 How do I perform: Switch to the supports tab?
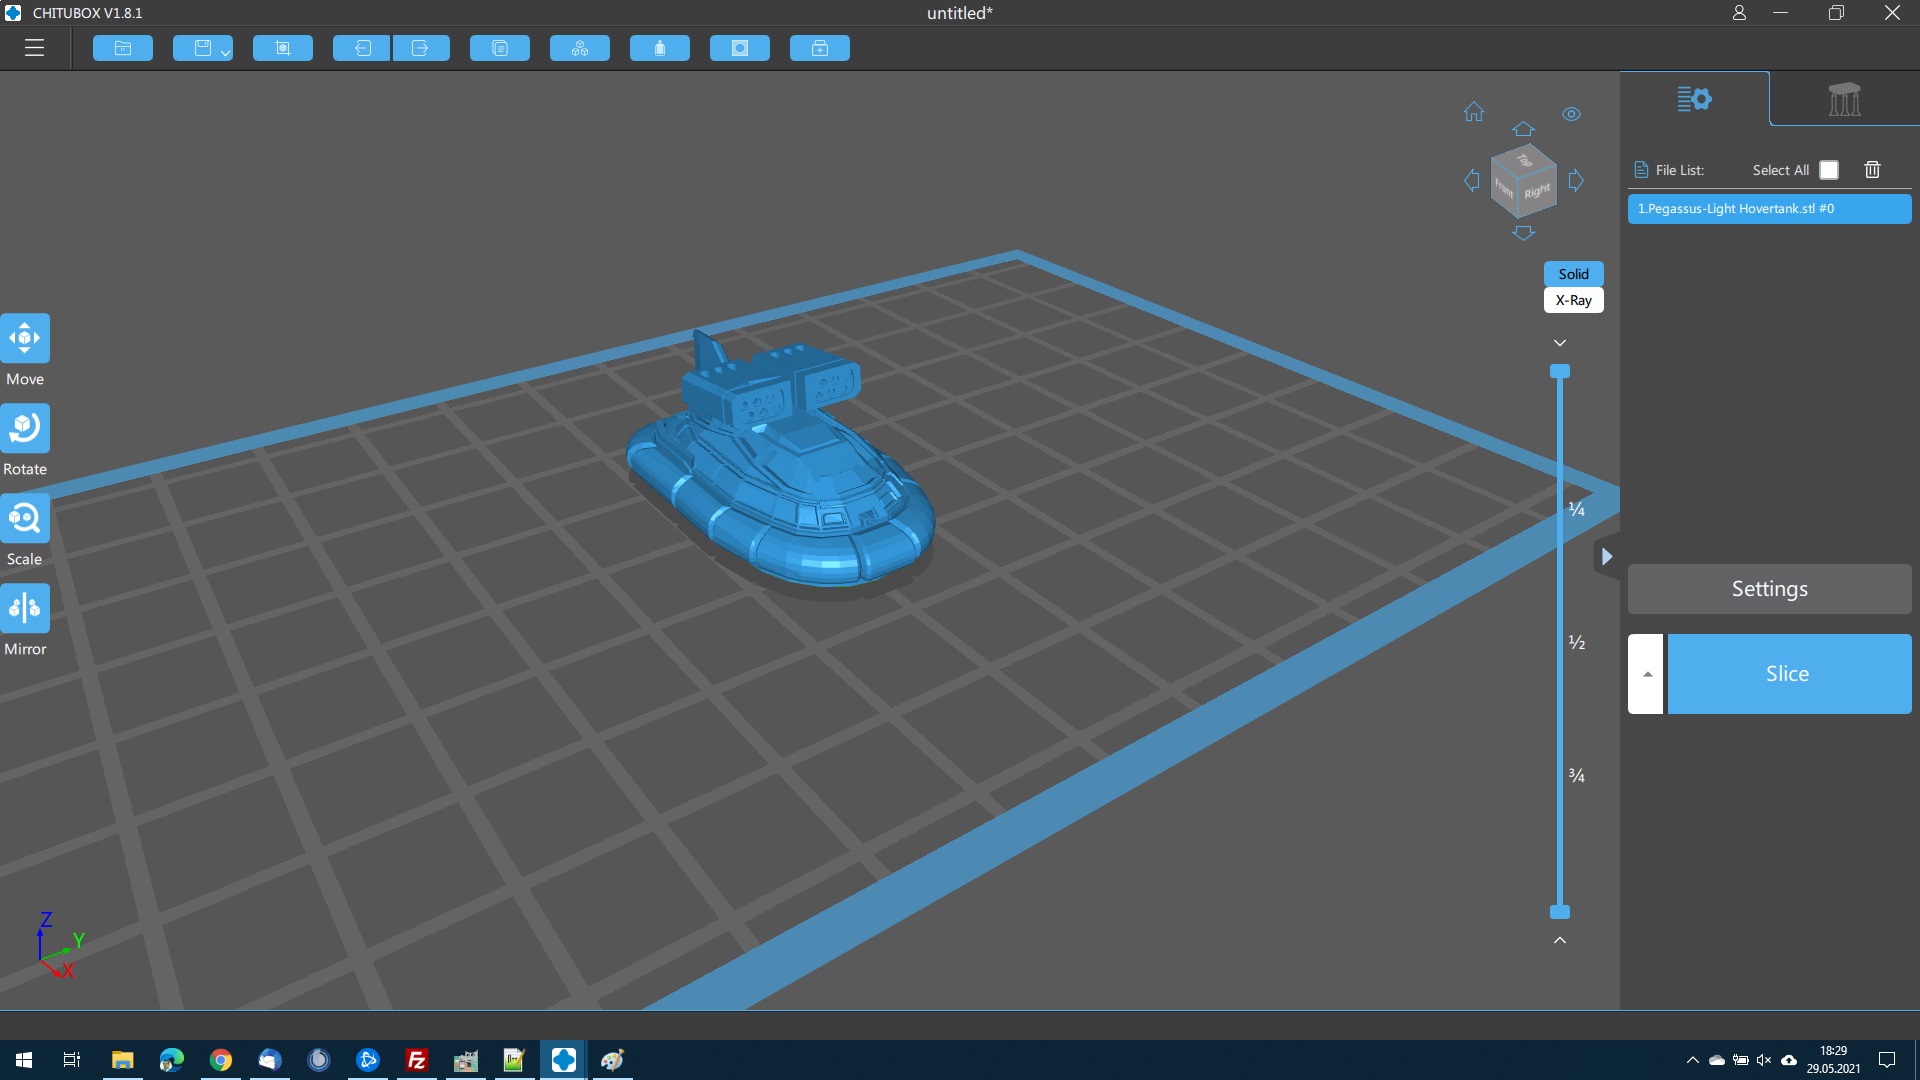[x=1843, y=99]
